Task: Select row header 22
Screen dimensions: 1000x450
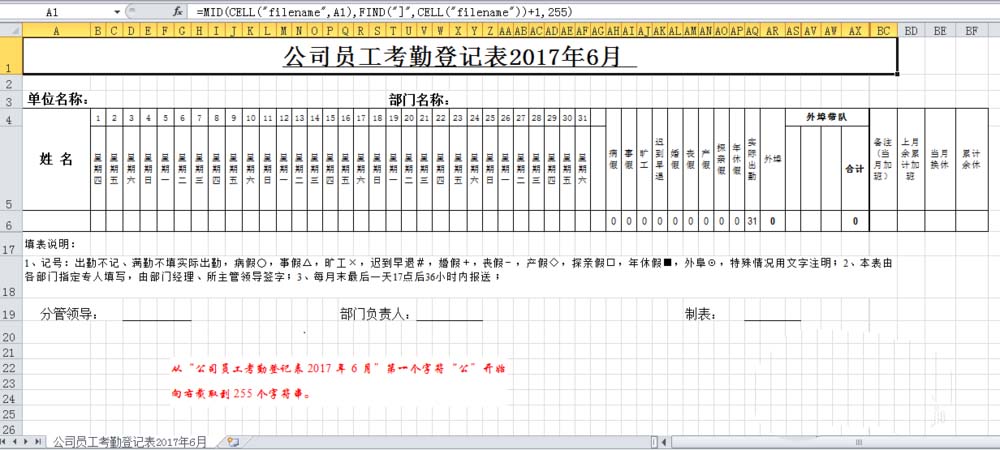Action: pyautogui.click(x=11, y=368)
